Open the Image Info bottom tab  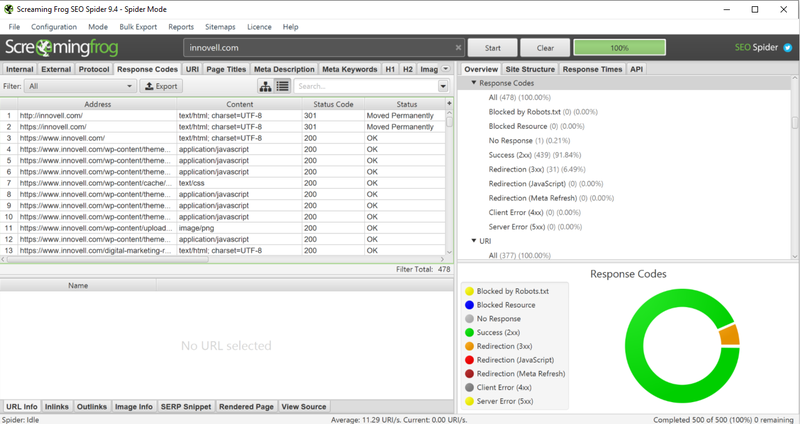coord(134,407)
